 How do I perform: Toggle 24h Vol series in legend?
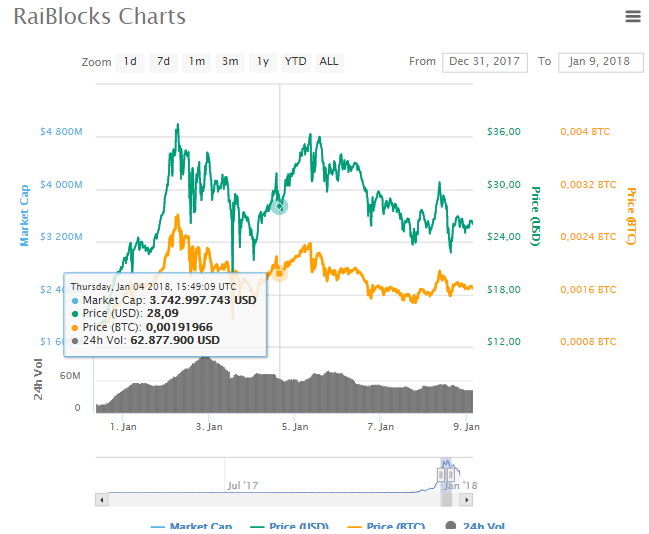[475, 527]
